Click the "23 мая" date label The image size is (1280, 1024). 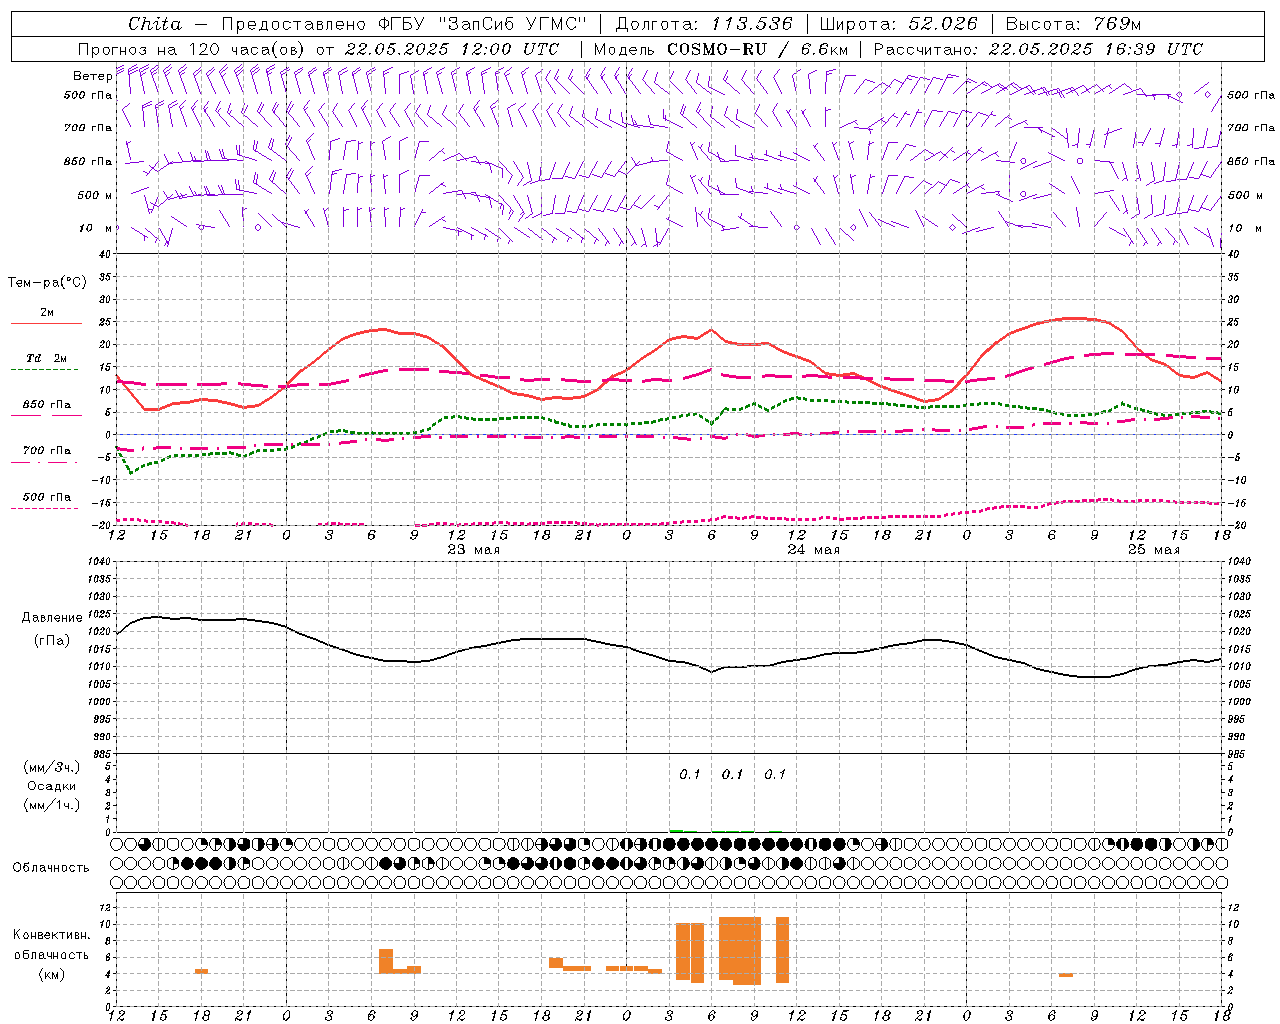pyautogui.click(x=474, y=549)
